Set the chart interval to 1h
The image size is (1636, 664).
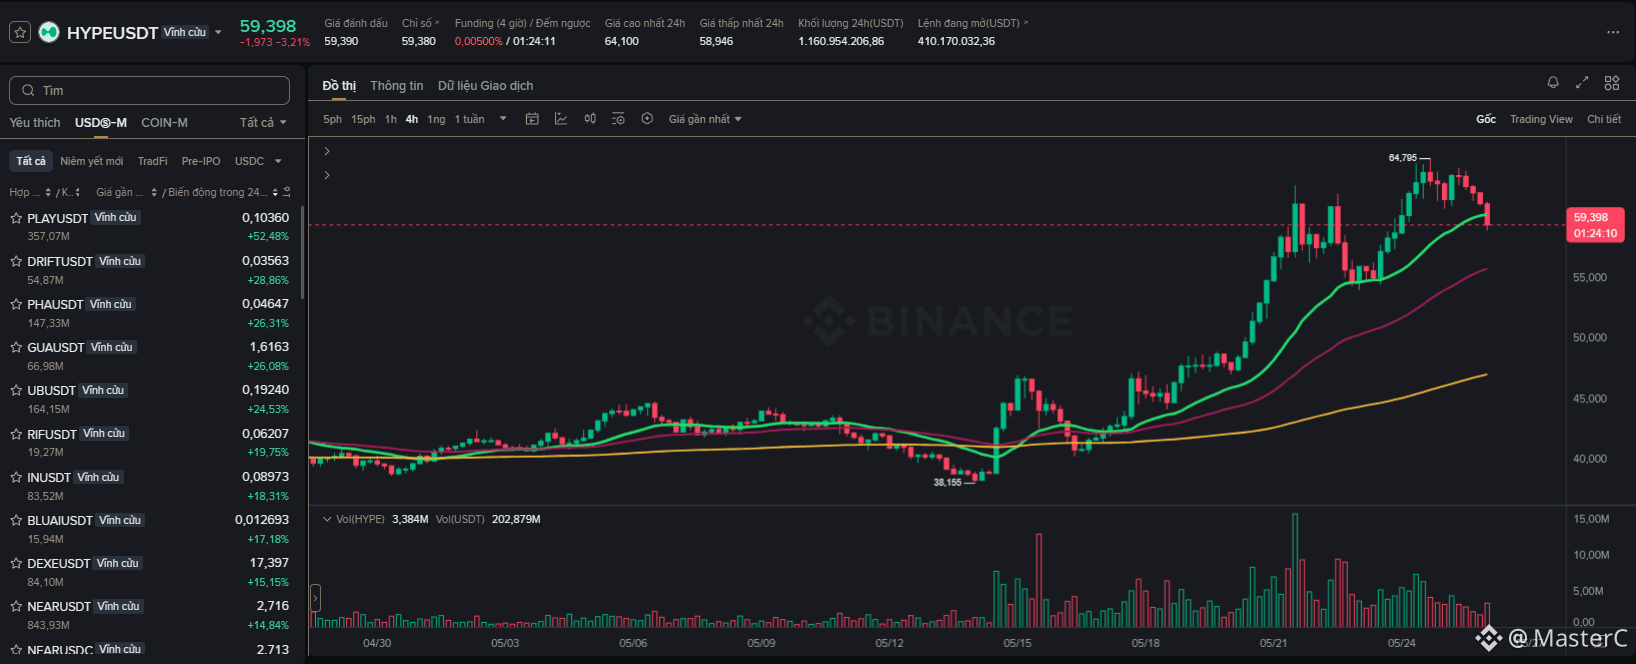coord(391,119)
